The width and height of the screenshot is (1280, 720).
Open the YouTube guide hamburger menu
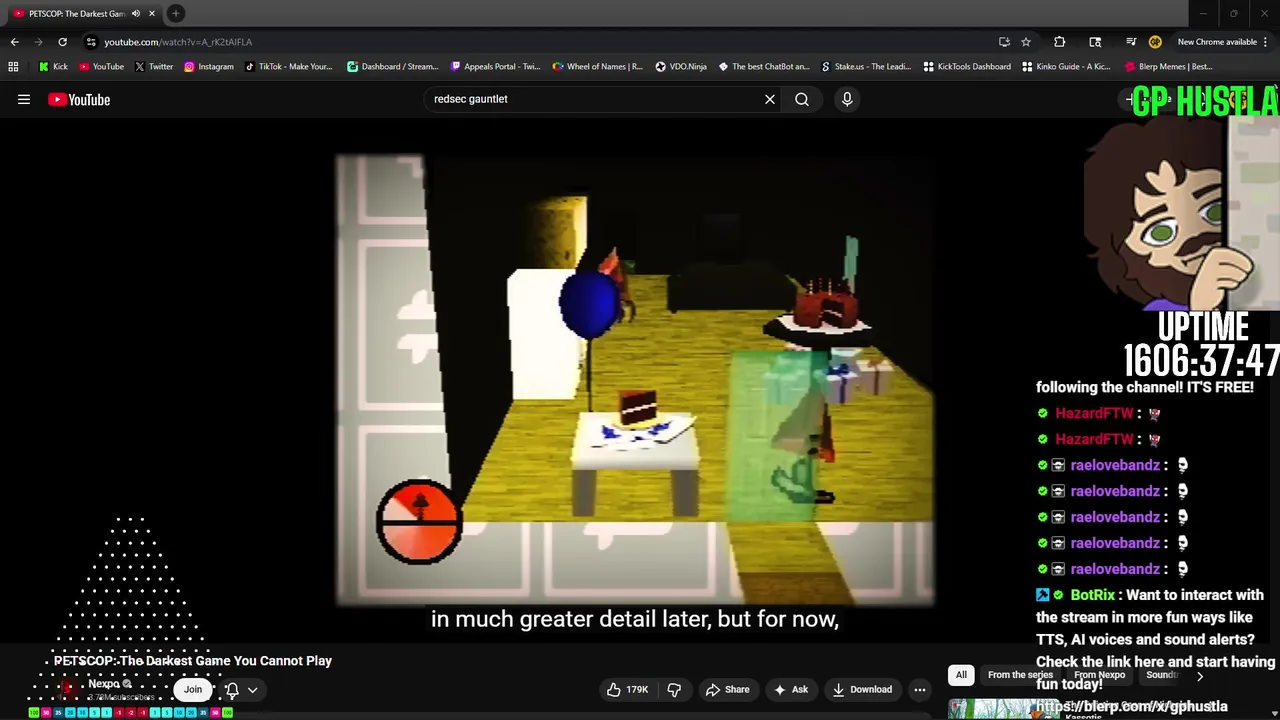pyautogui.click(x=24, y=99)
